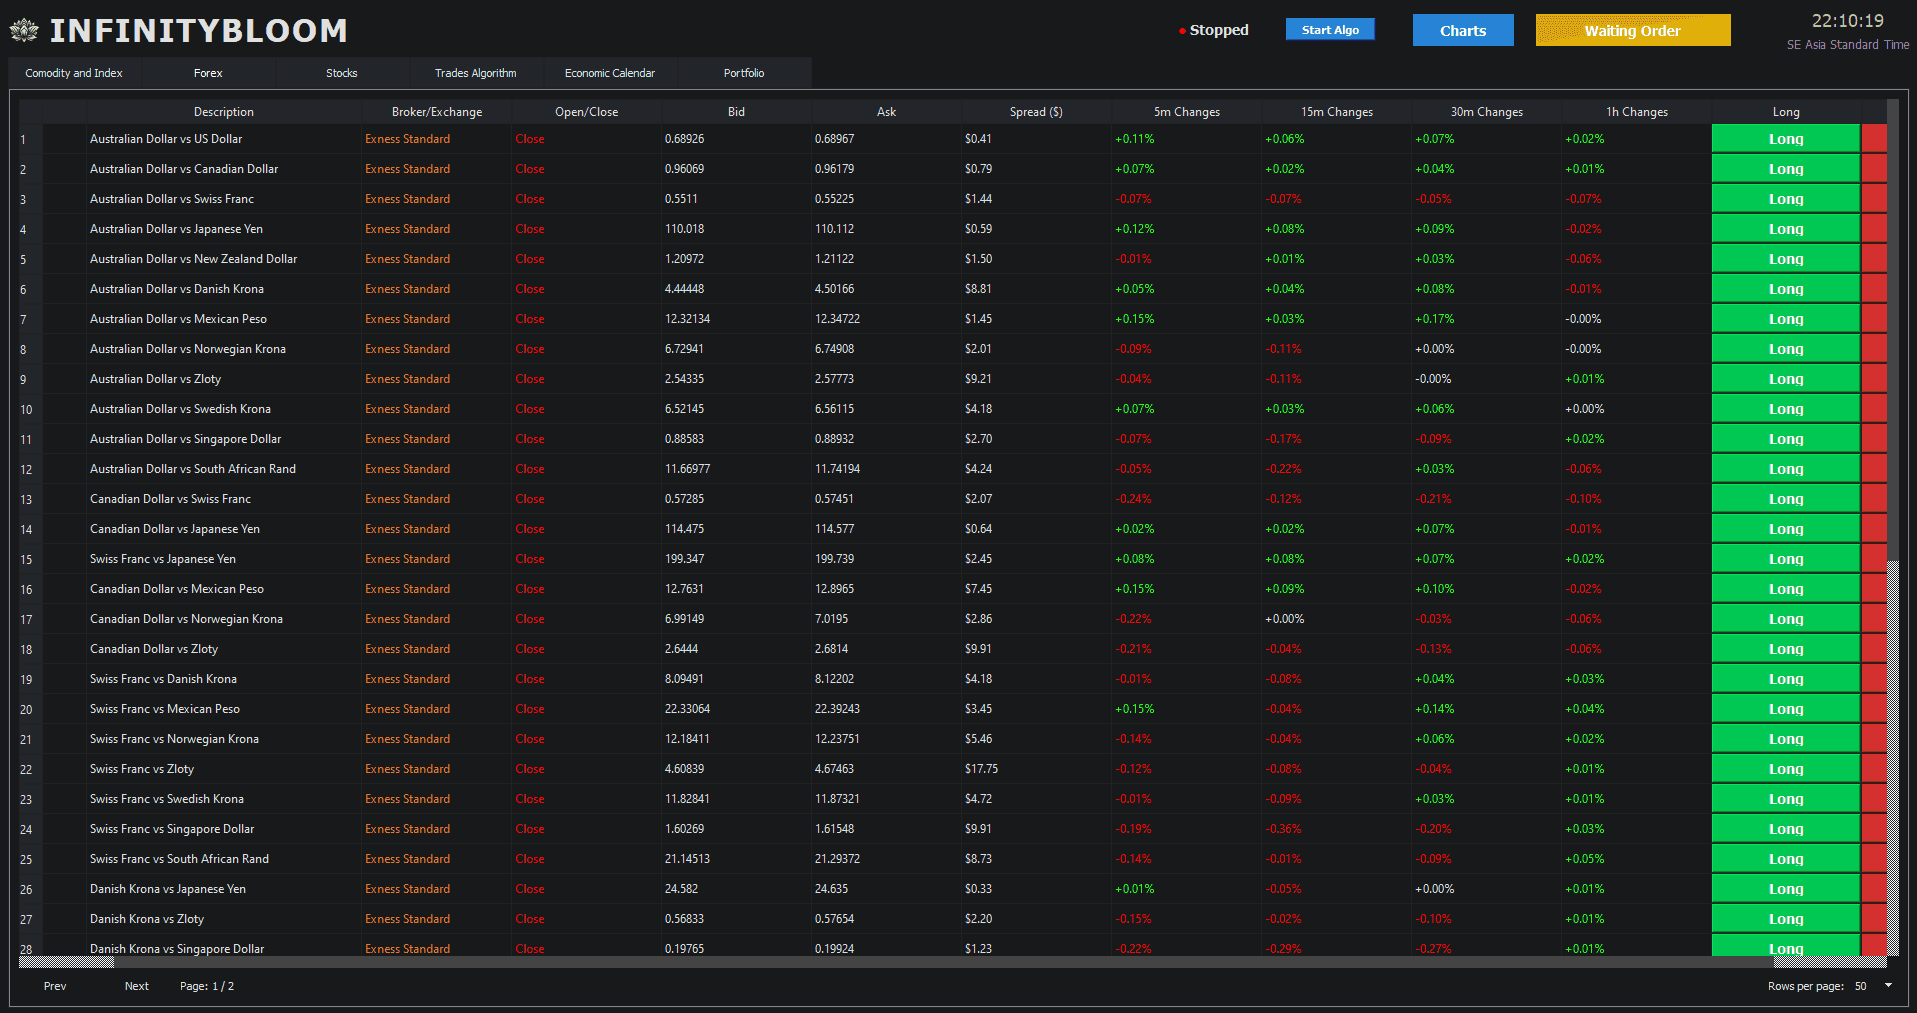Open the Stocks tab
Image resolution: width=1917 pixels, height=1013 pixels.
coord(341,73)
